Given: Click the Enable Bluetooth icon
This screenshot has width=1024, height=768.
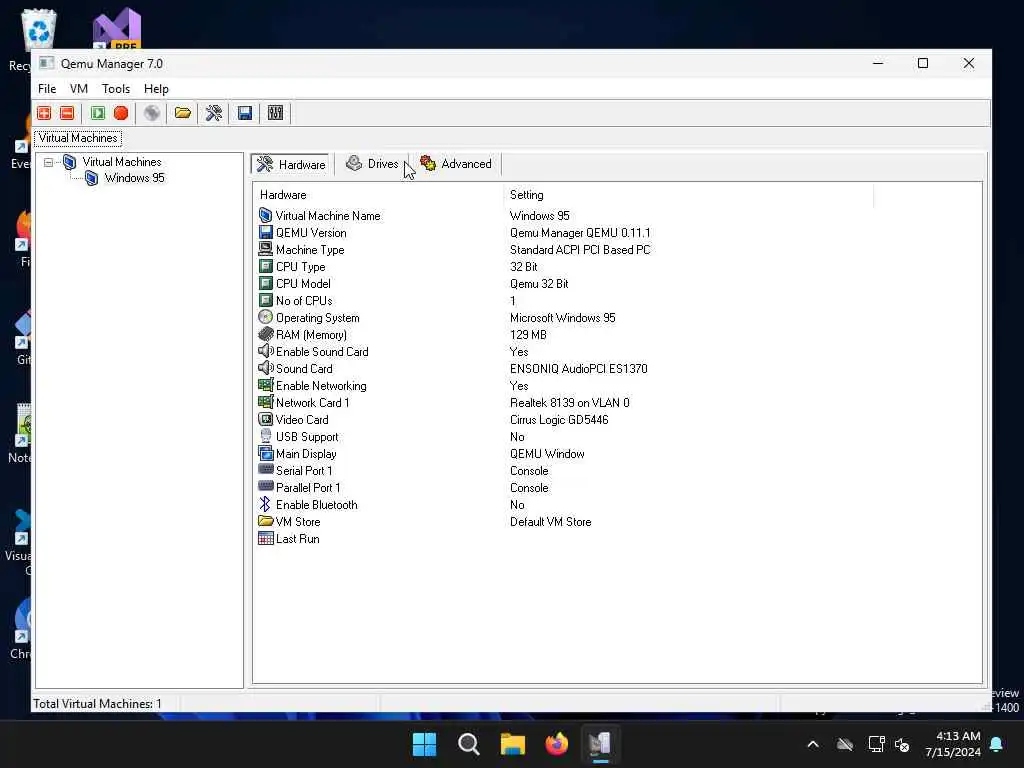Looking at the screenshot, I should pyautogui.click(x=265, y=504).
